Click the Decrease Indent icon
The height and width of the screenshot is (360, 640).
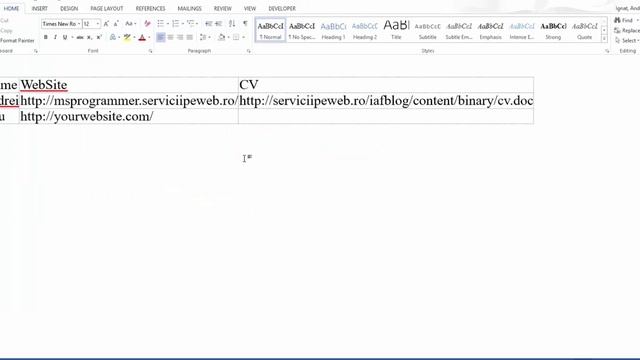tap(209, 24)
